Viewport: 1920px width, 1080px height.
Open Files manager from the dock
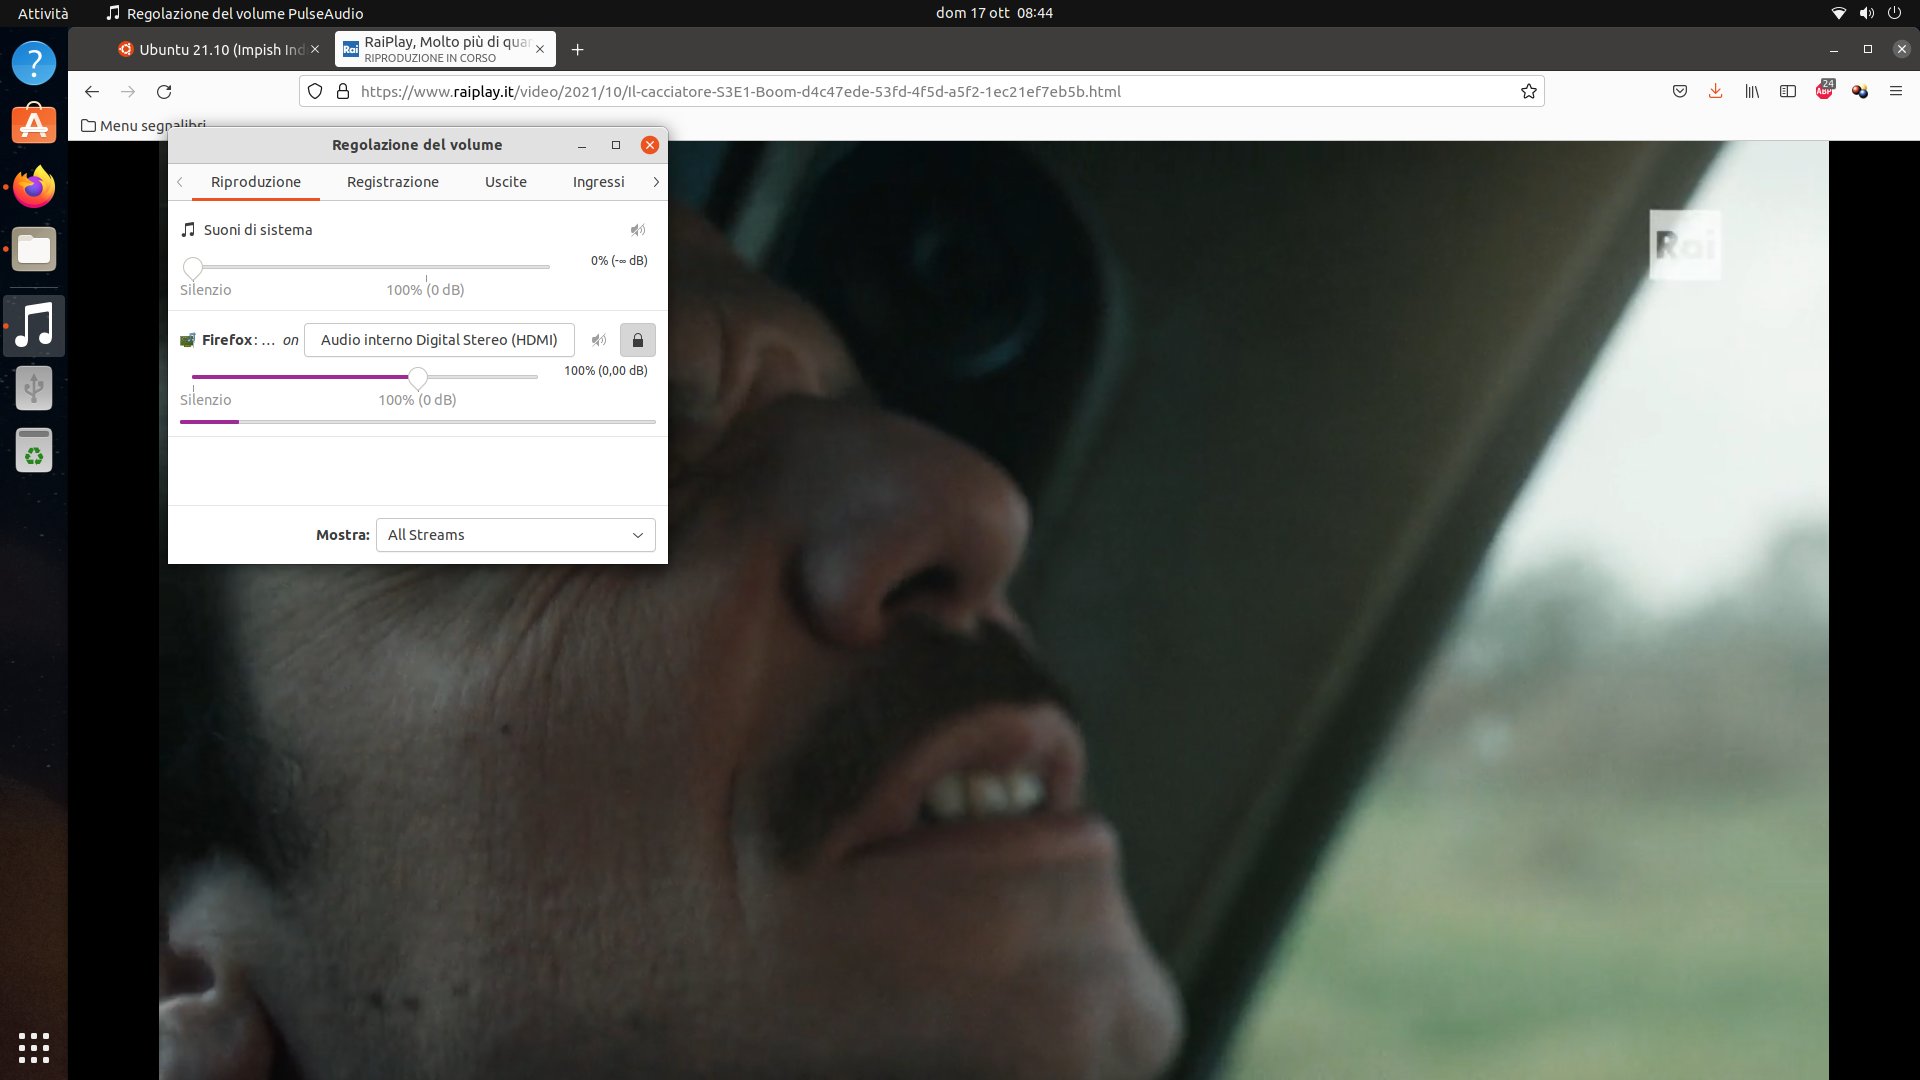[x=34, y=249]
